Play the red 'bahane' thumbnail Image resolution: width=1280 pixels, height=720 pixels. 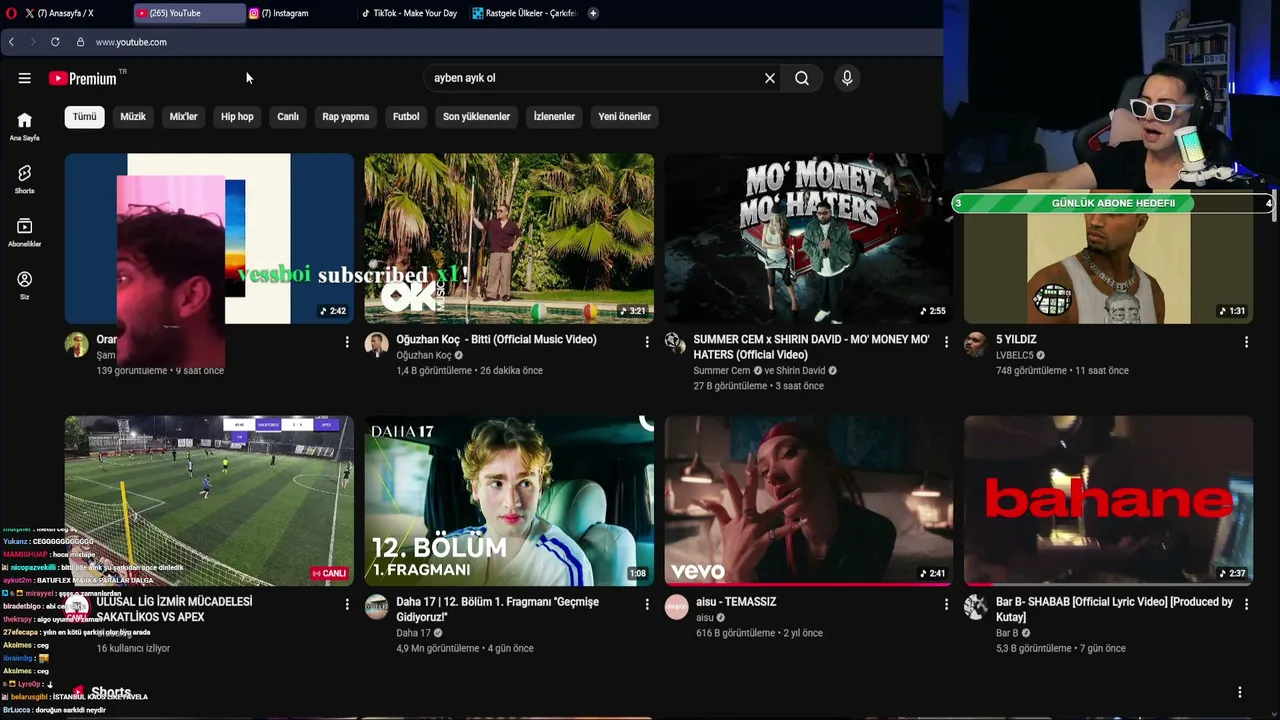[1108, 501]
